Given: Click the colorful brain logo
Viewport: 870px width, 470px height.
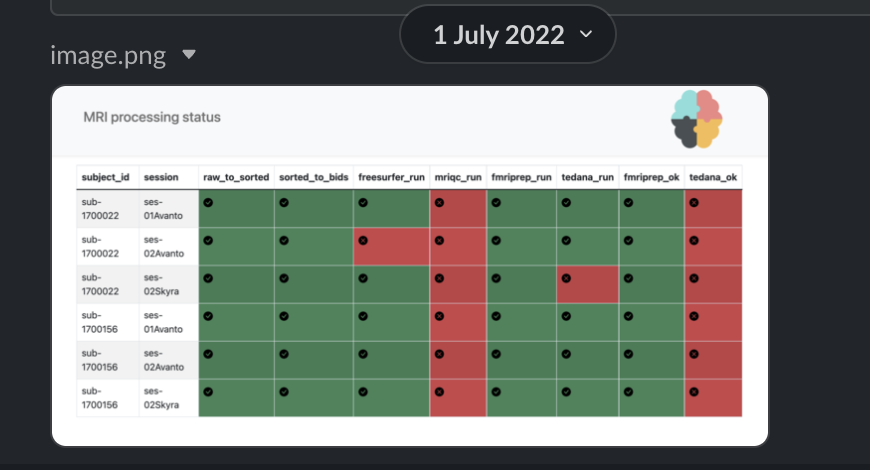Looking at the screenshot, I should 697,118.
